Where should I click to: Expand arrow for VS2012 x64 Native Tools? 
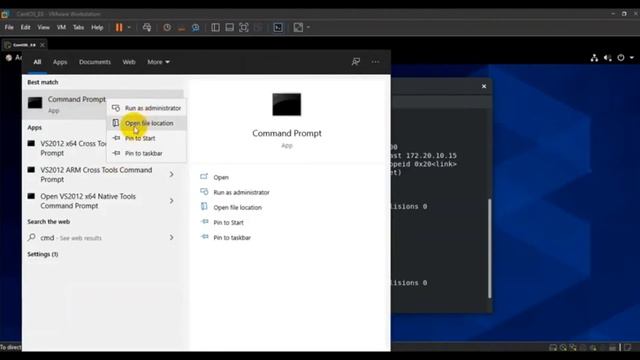pyautogui.click(x=171, y=201)
